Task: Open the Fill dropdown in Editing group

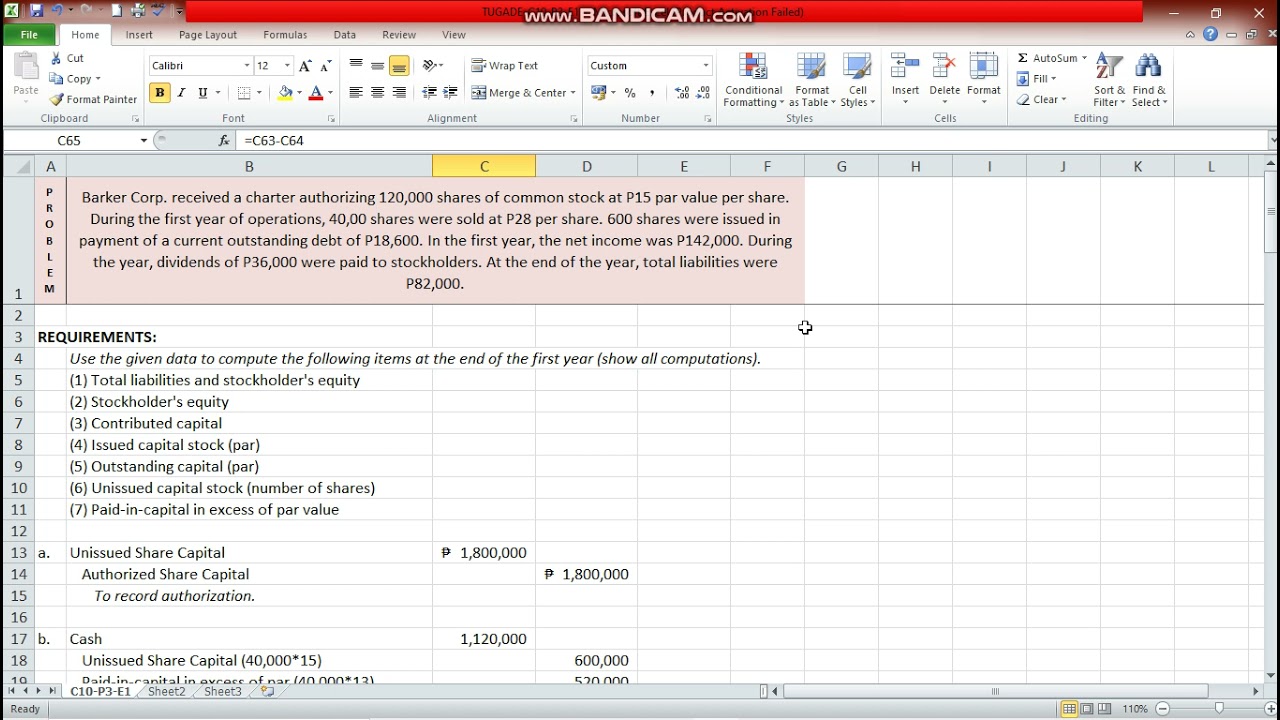Action: 1036,79
